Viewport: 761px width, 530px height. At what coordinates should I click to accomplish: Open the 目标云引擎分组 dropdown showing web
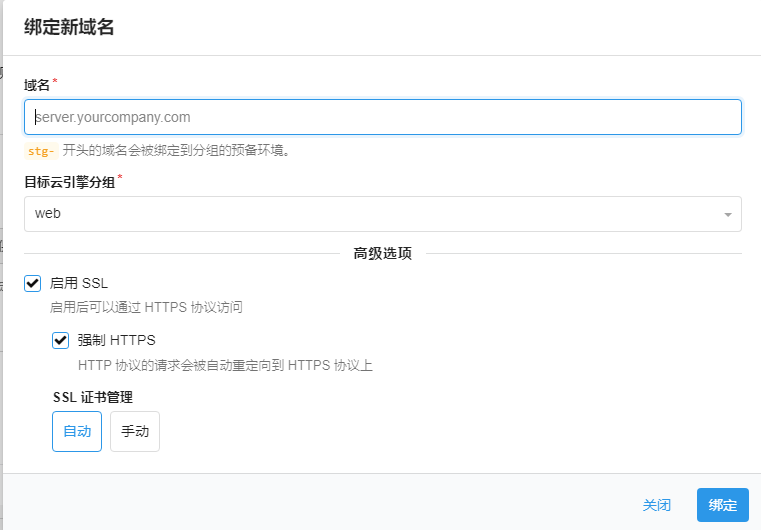tap(370, 214)
